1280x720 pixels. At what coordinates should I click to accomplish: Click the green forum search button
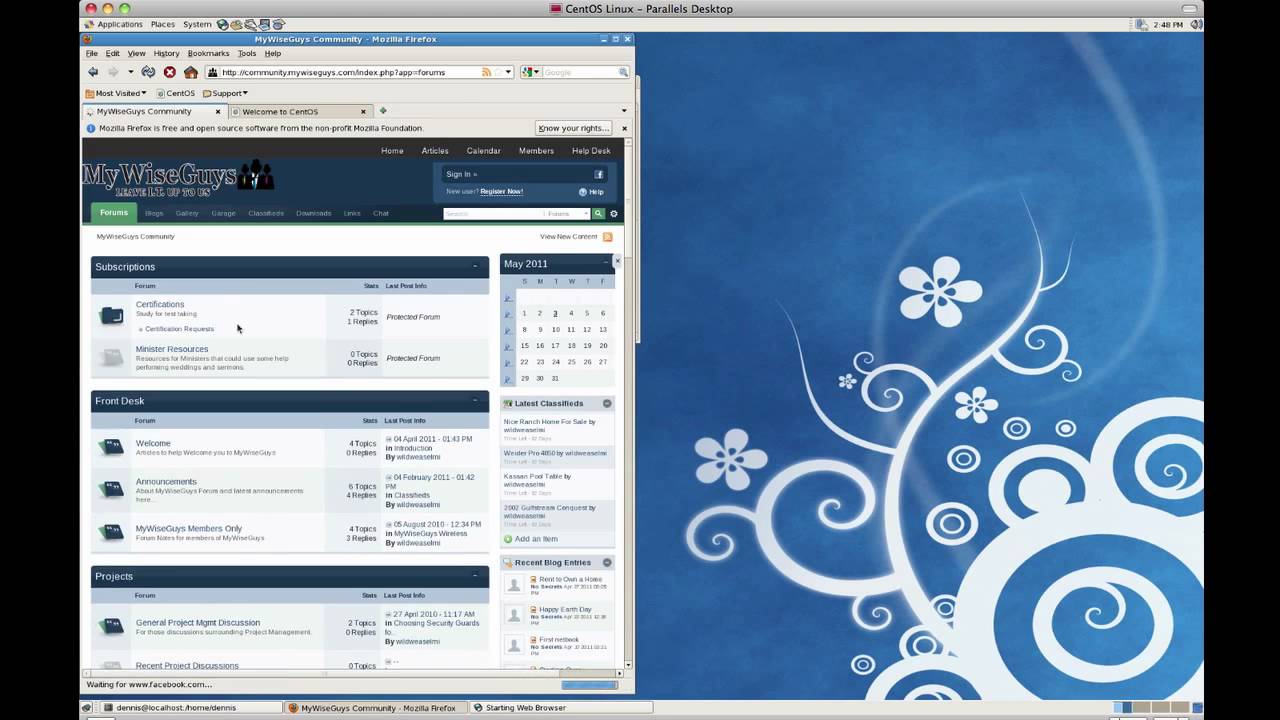(598, 213)
